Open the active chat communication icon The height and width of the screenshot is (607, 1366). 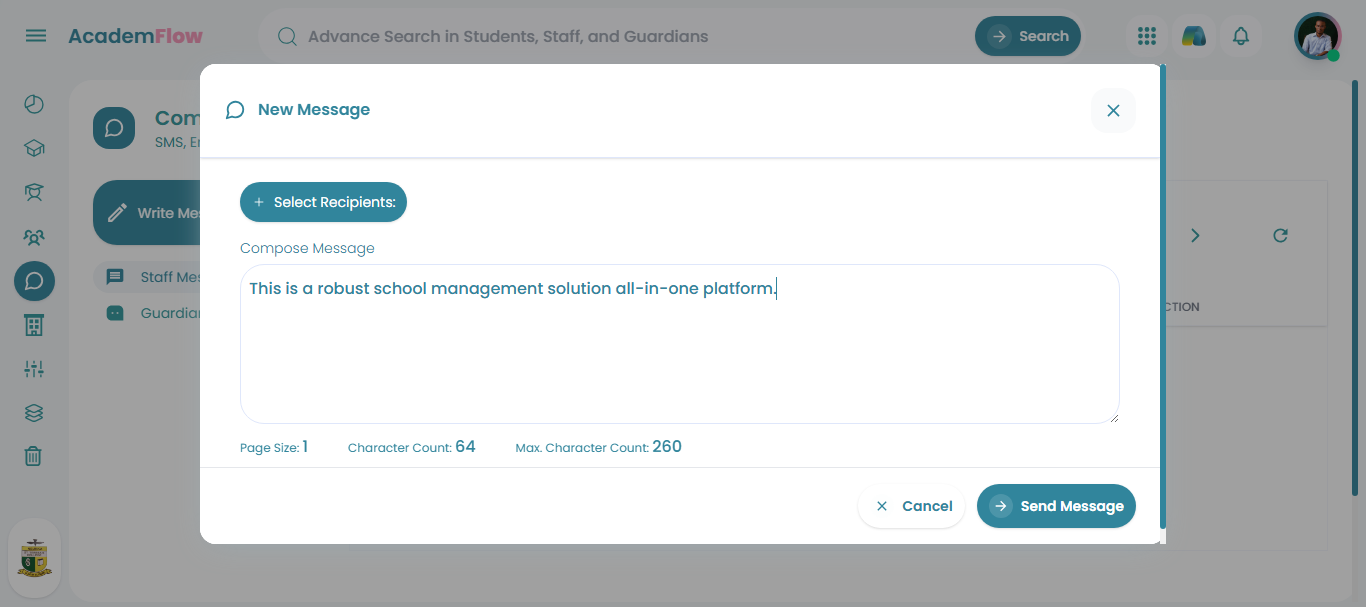[x=33, y=281]
